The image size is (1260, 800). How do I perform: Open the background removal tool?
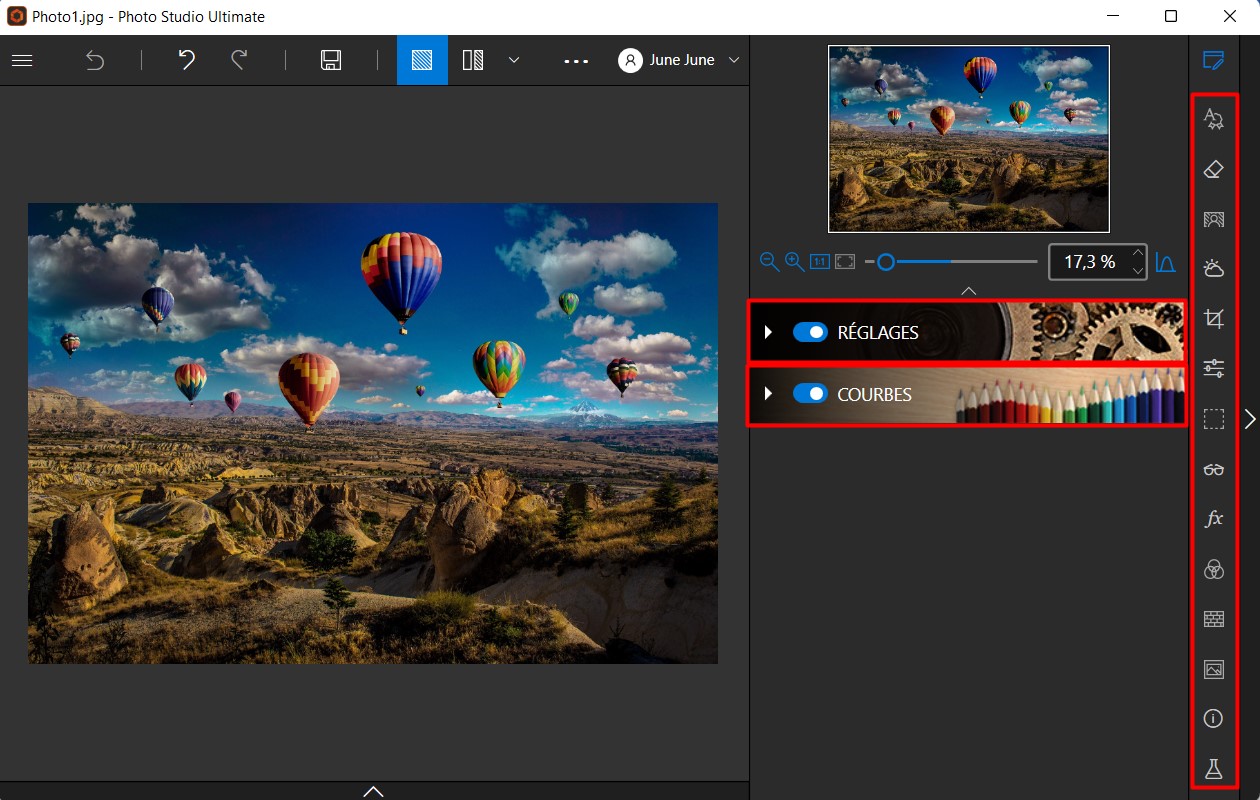pos(1214,220)
